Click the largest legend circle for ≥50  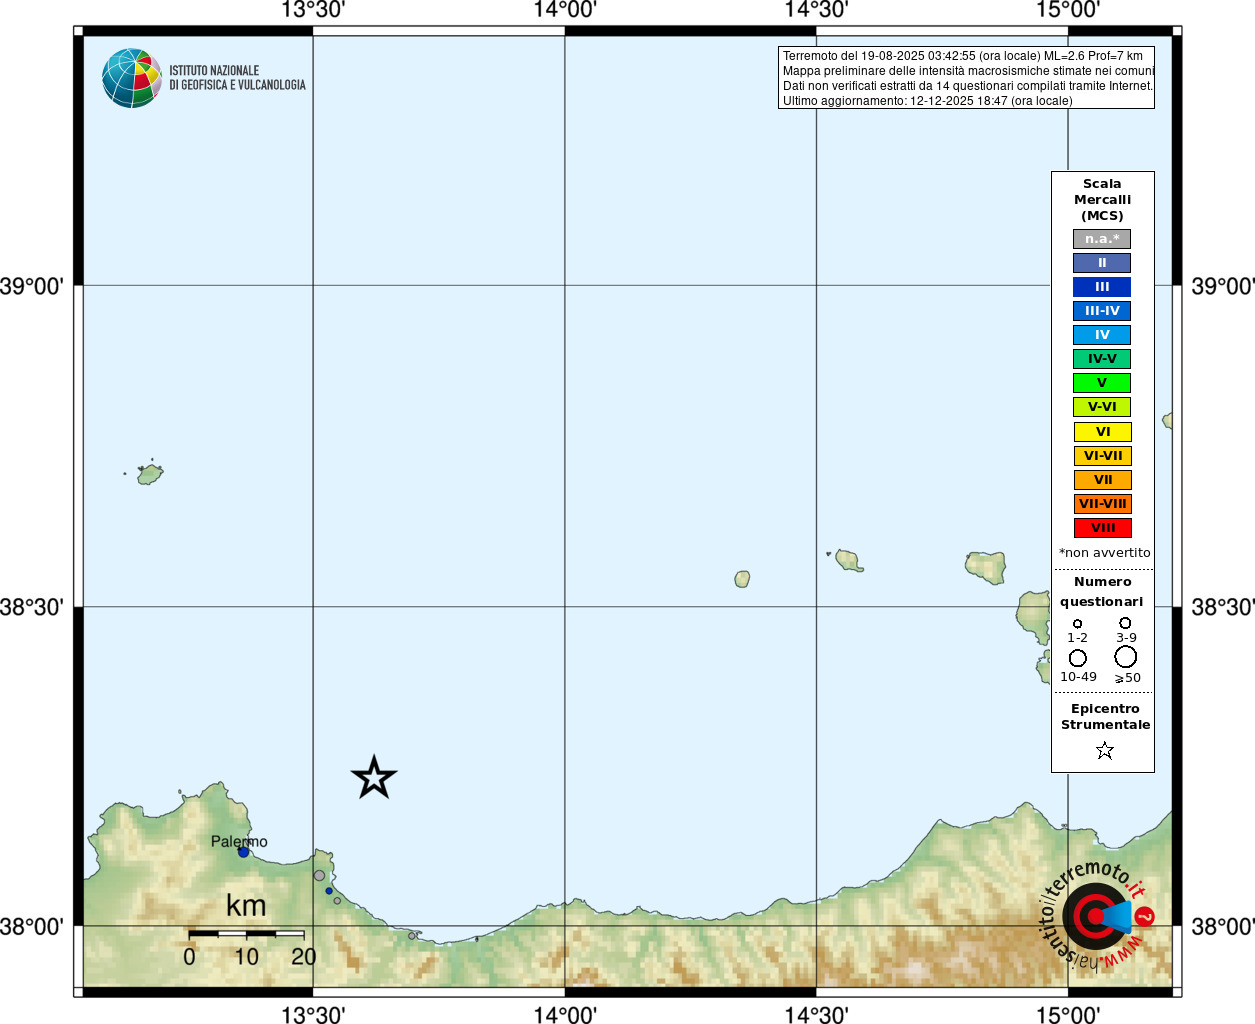click(1126, 657)
